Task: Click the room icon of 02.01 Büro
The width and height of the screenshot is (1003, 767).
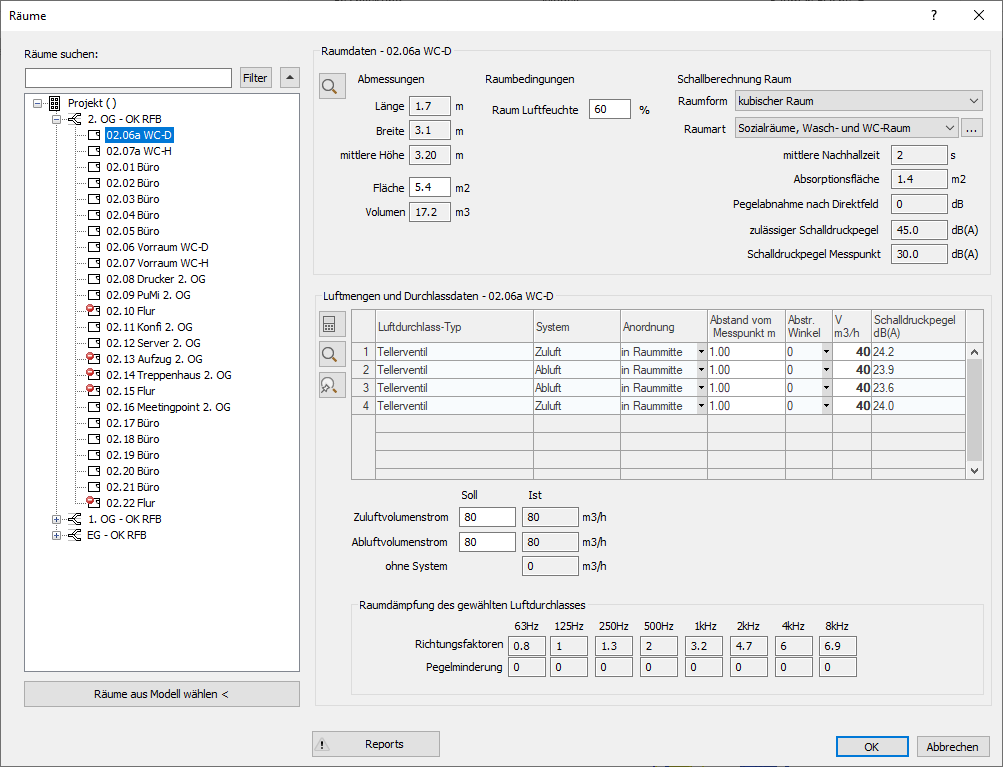Action: (94, 167)
